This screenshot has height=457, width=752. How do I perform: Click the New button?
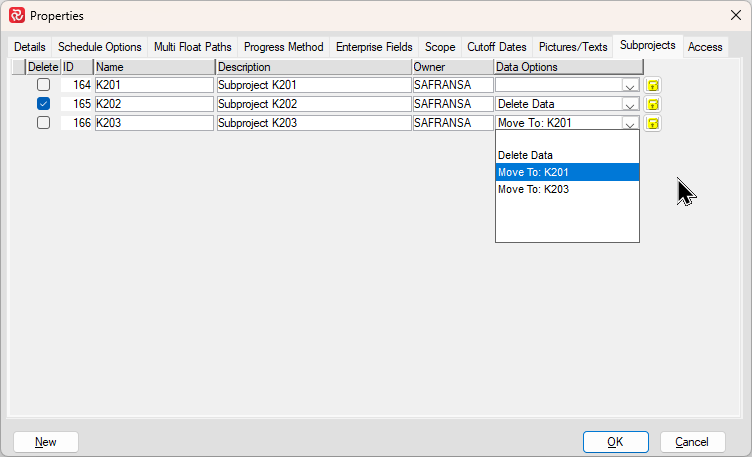[46, 442]
